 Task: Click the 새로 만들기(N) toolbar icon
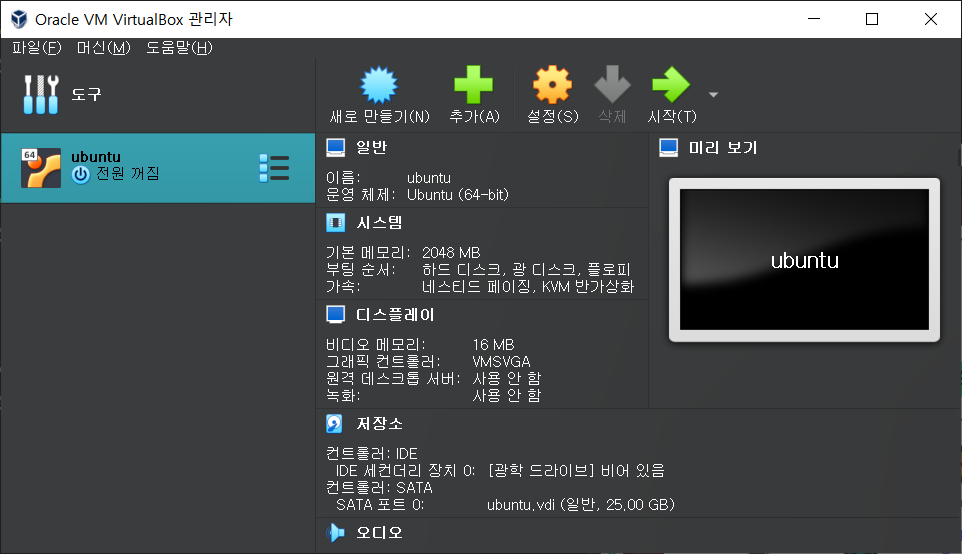(x=379, y=85)
